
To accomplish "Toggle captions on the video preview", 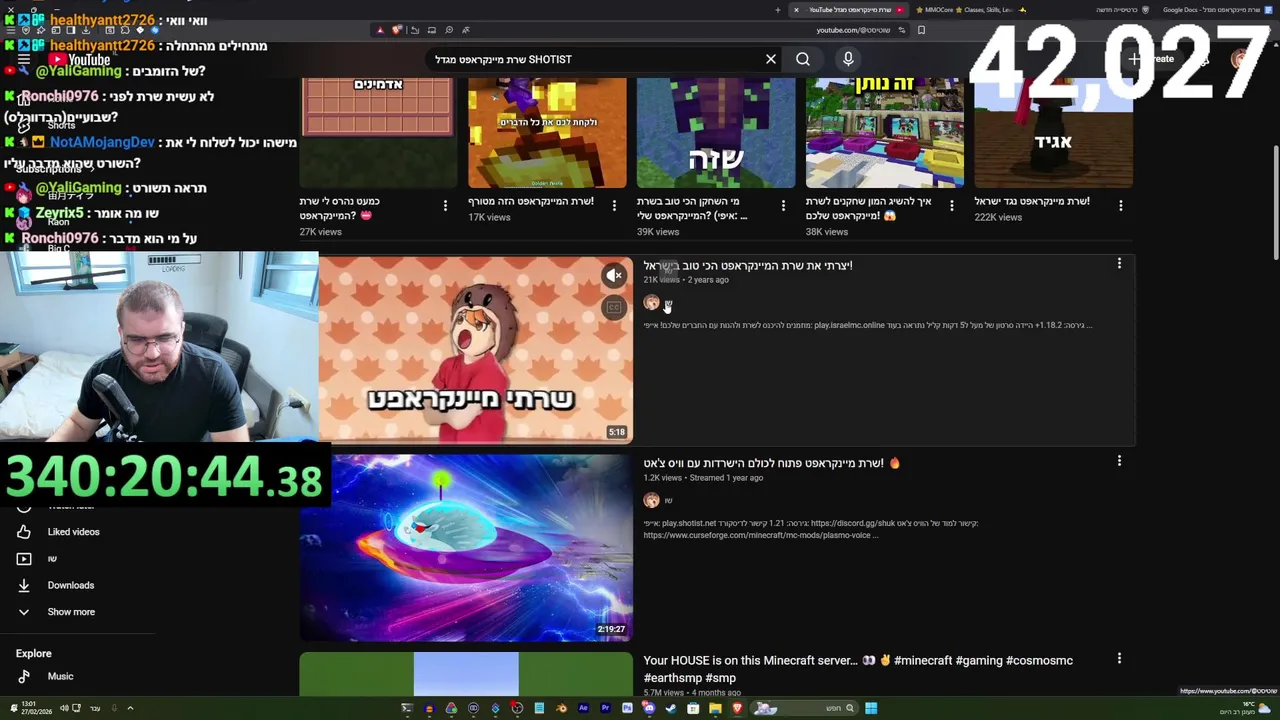I will 614,307.
